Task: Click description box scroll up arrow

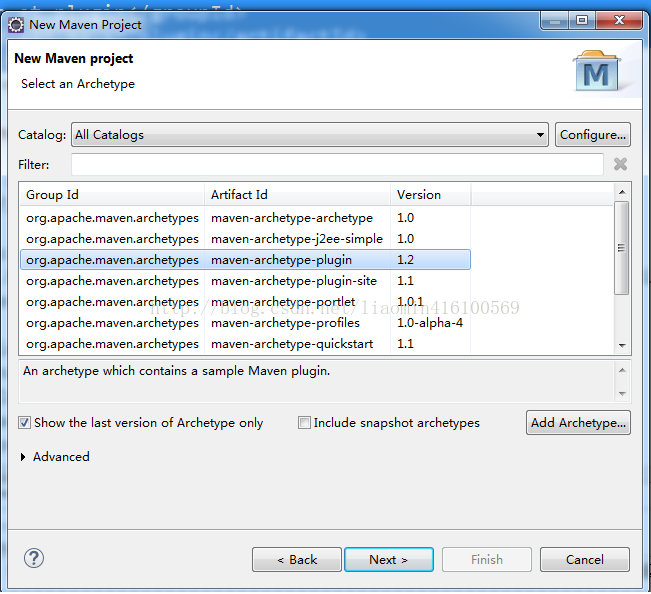Action: point(622,370)
